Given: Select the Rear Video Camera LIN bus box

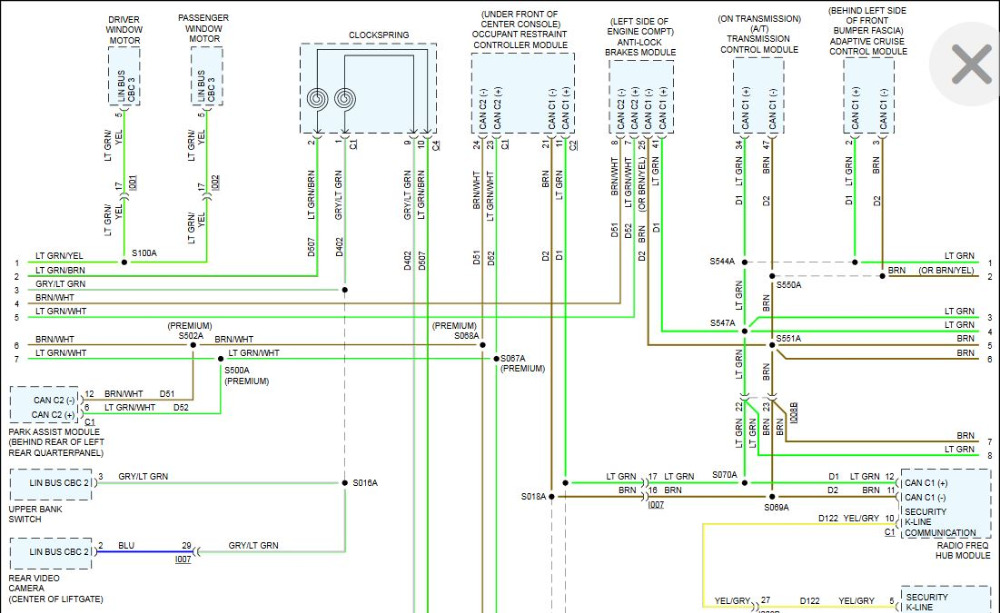Looking at the screenshot, I should 51,552.
